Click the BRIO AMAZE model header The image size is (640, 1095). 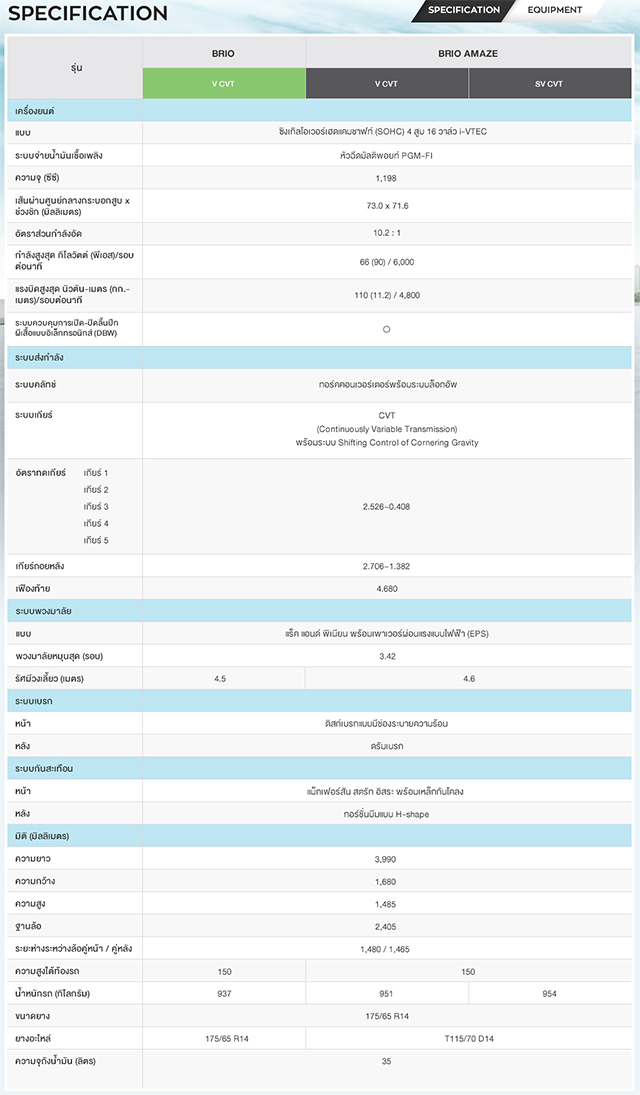click(468, 53)
